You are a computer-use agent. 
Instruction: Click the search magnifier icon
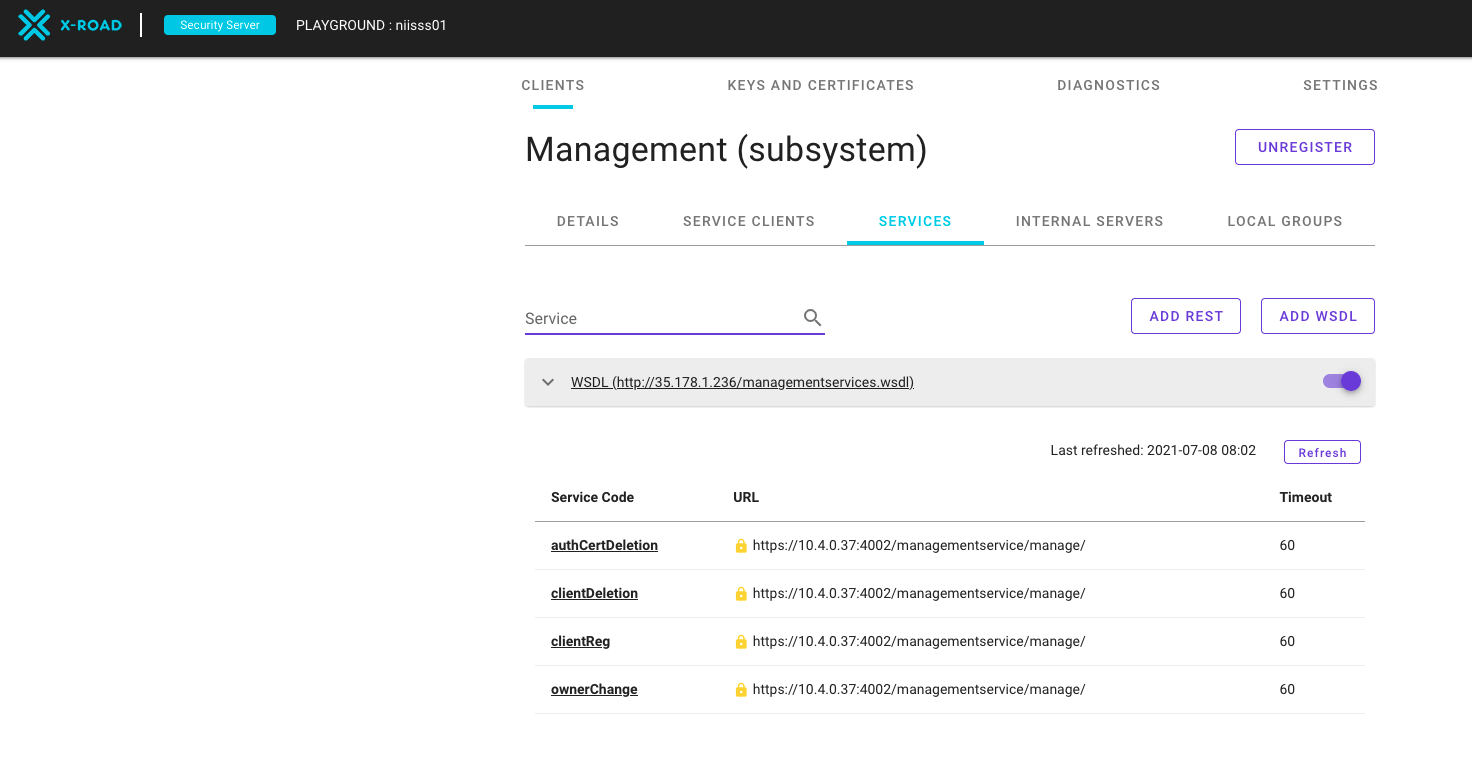click(x=812, y=316)
